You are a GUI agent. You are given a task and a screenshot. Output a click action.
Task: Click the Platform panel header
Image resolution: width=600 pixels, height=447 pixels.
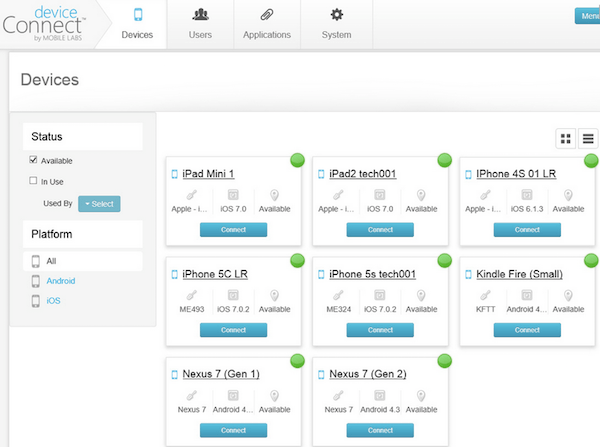coord(83,234)
